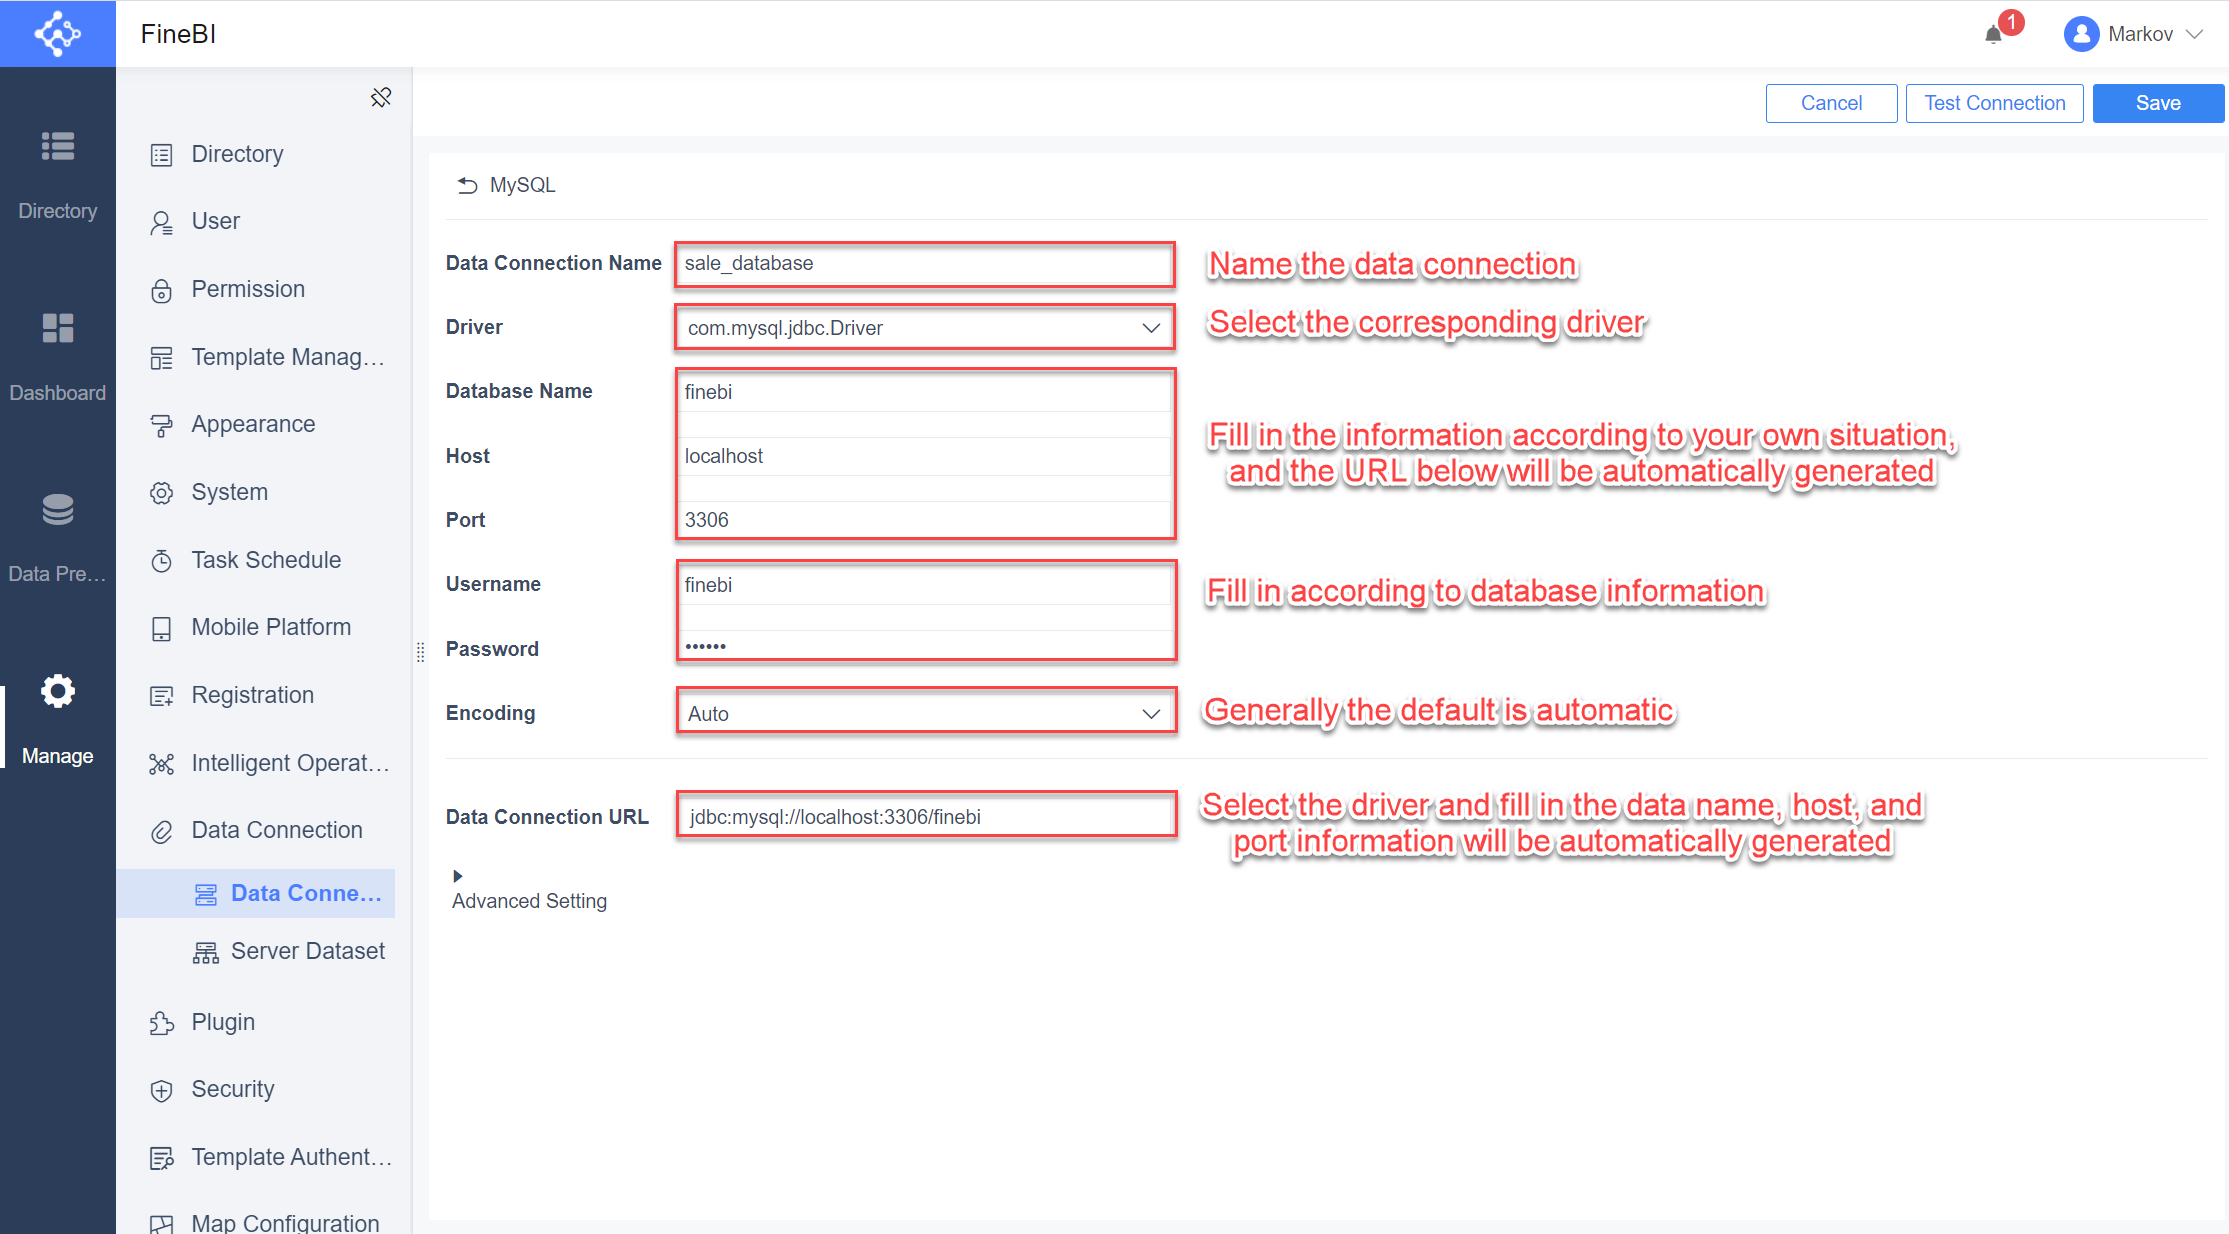Open Template Management menu item
Viewport: 2229px width, 1234px height.
click(x=264, y=357)
